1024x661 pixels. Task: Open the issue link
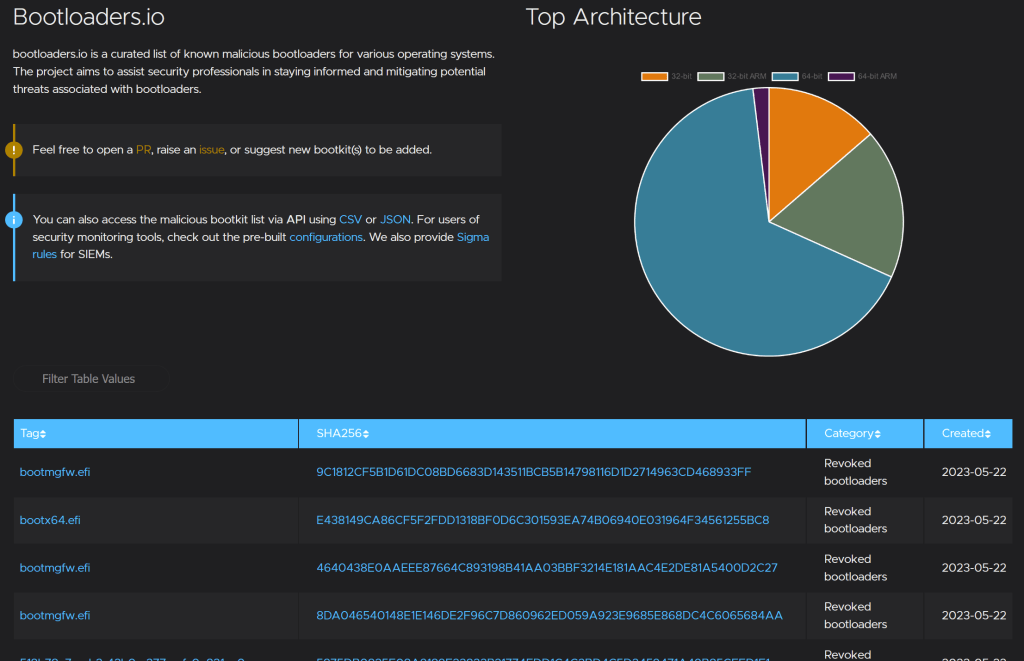(211, 150)
